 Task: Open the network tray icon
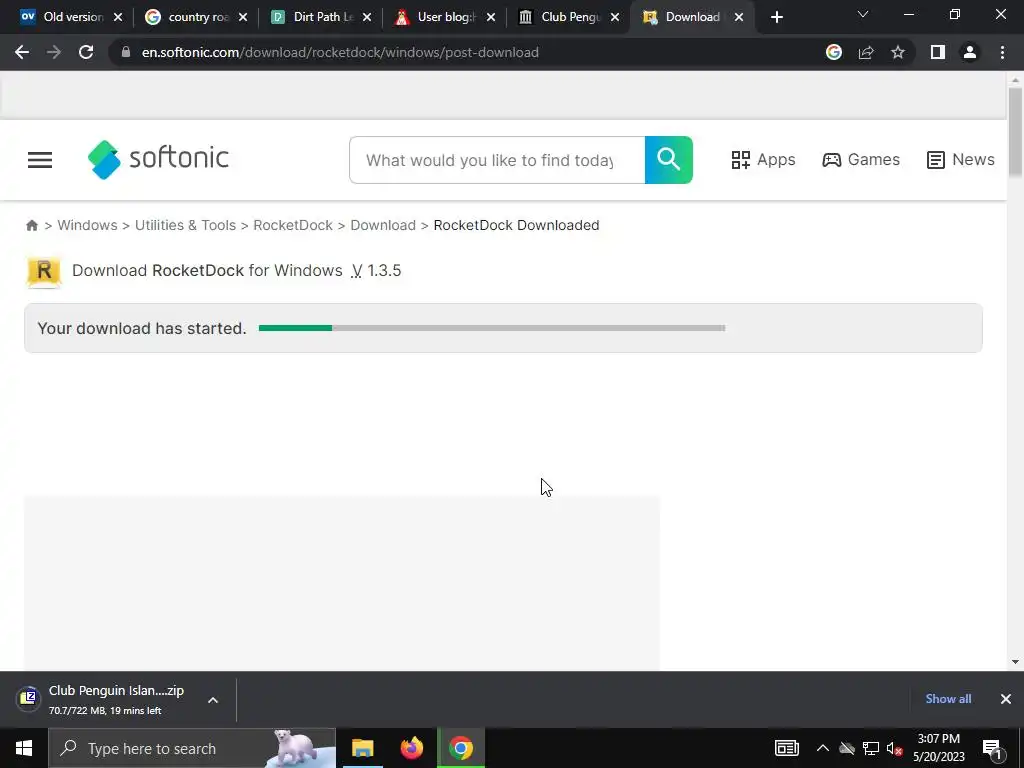tap(871, 748)
